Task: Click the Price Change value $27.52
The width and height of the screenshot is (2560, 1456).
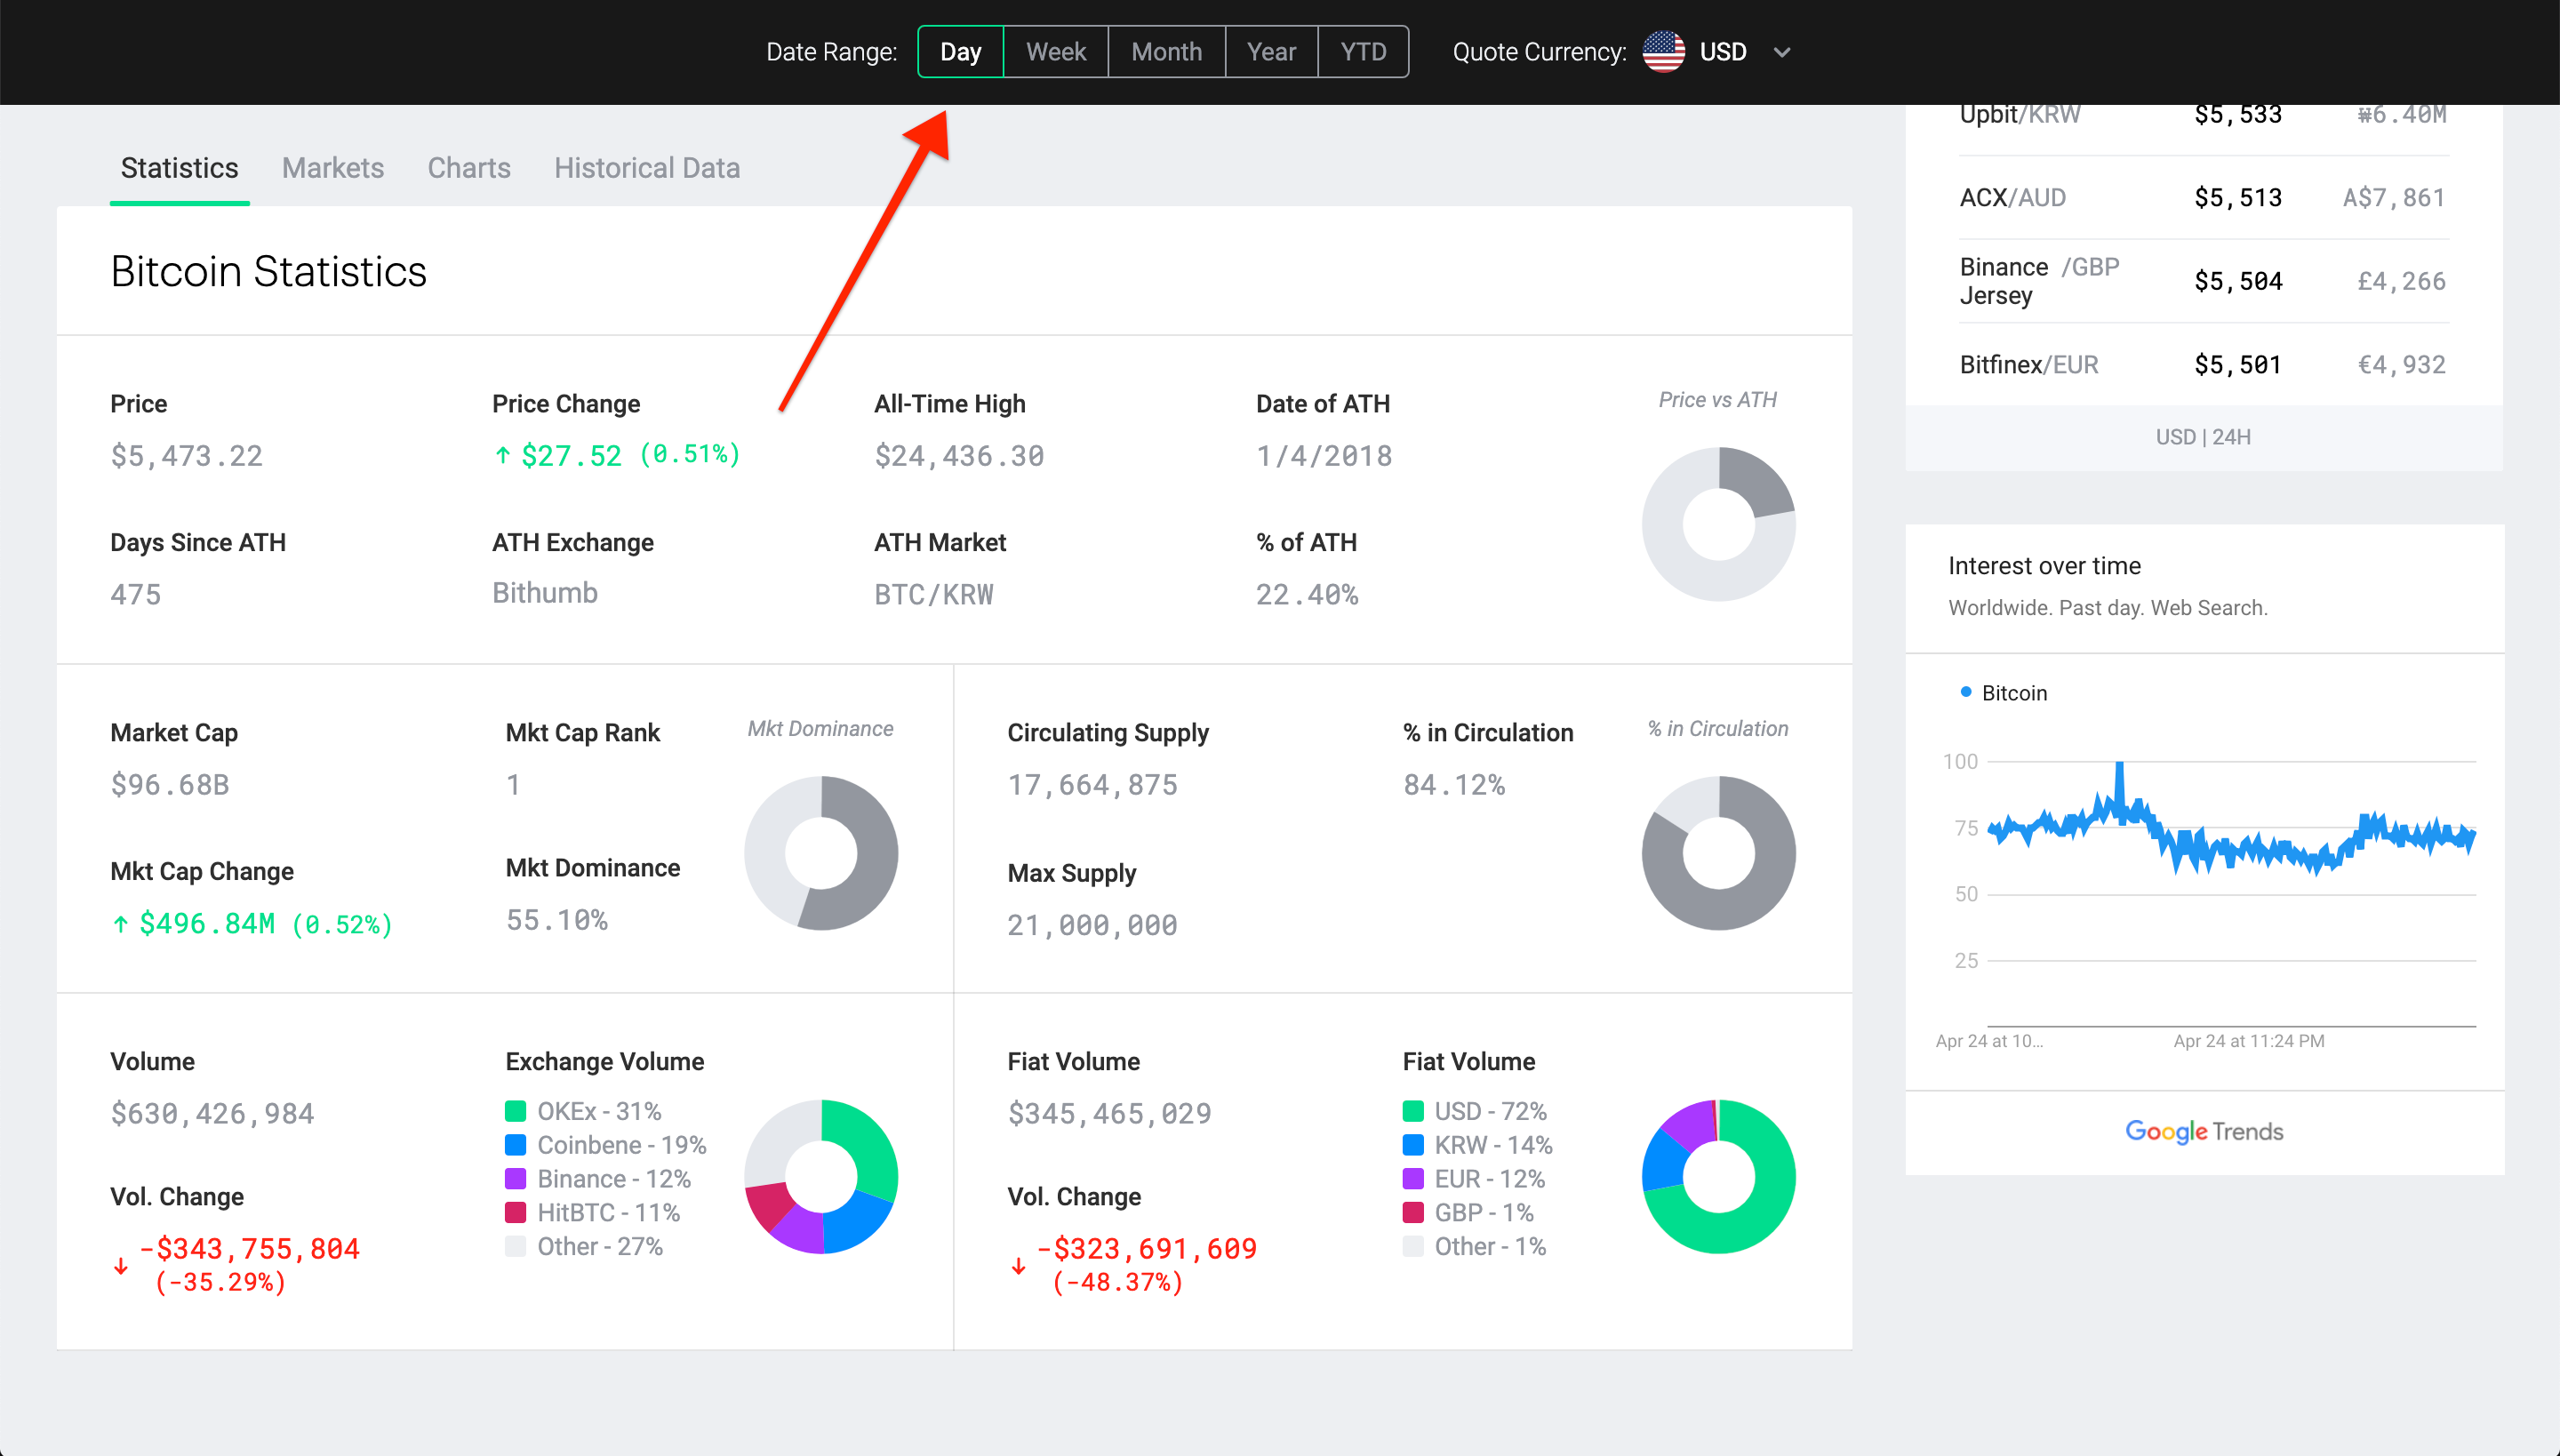Action: [x=571, y=456]
